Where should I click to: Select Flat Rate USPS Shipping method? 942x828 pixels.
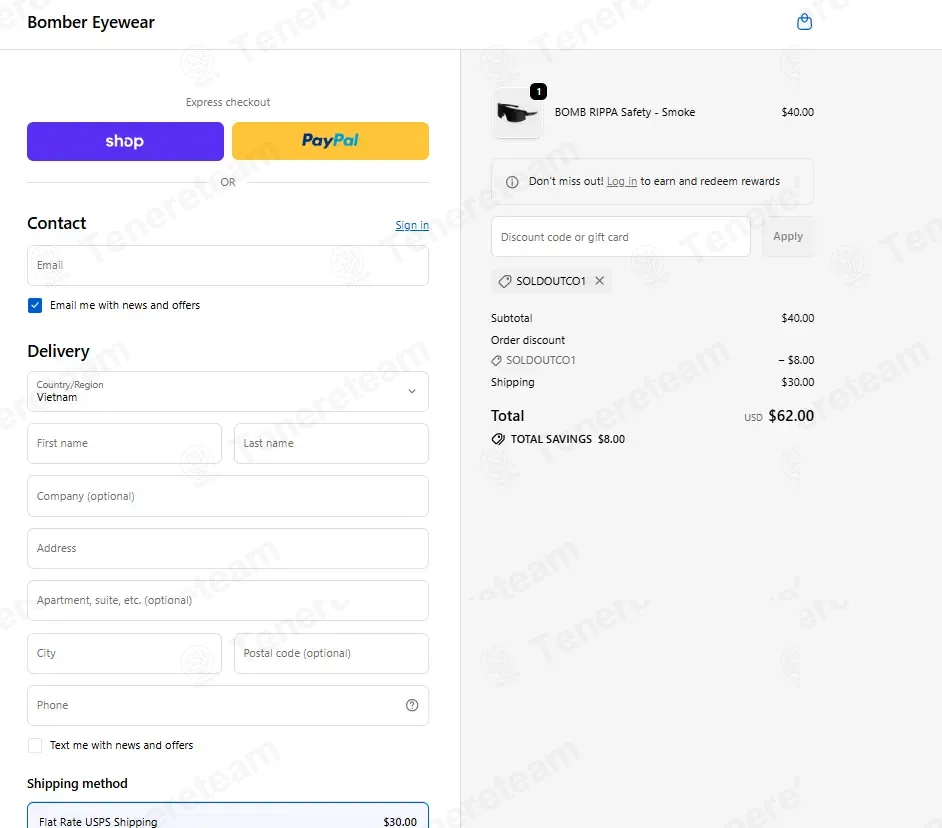coord(228,816)
